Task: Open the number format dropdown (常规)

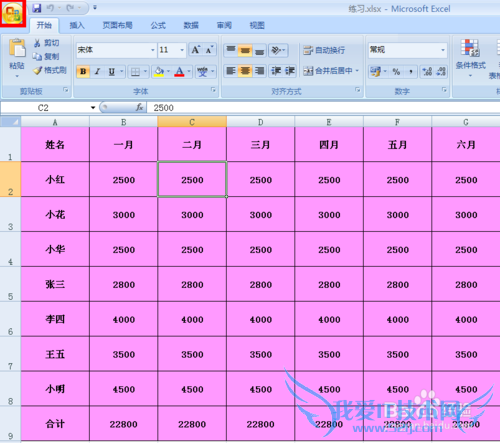Action: pyautogui.click(x=443, y=50)
